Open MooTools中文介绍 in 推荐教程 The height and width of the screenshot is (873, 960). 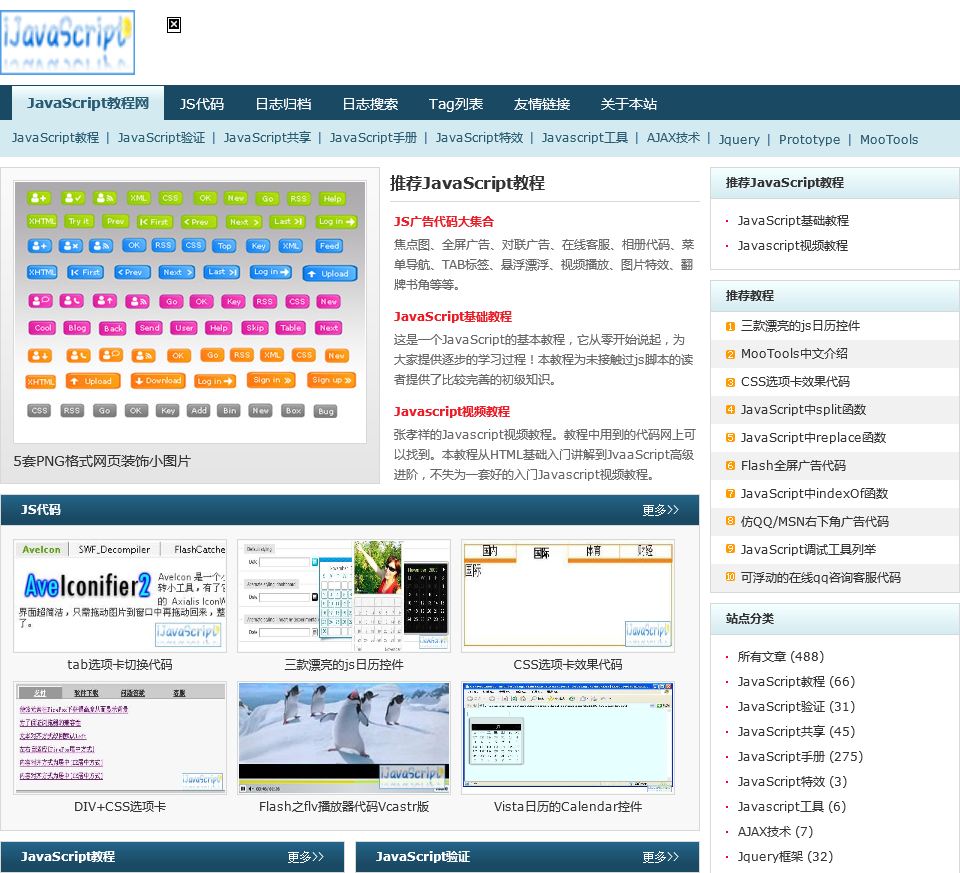tap(794, 354)
